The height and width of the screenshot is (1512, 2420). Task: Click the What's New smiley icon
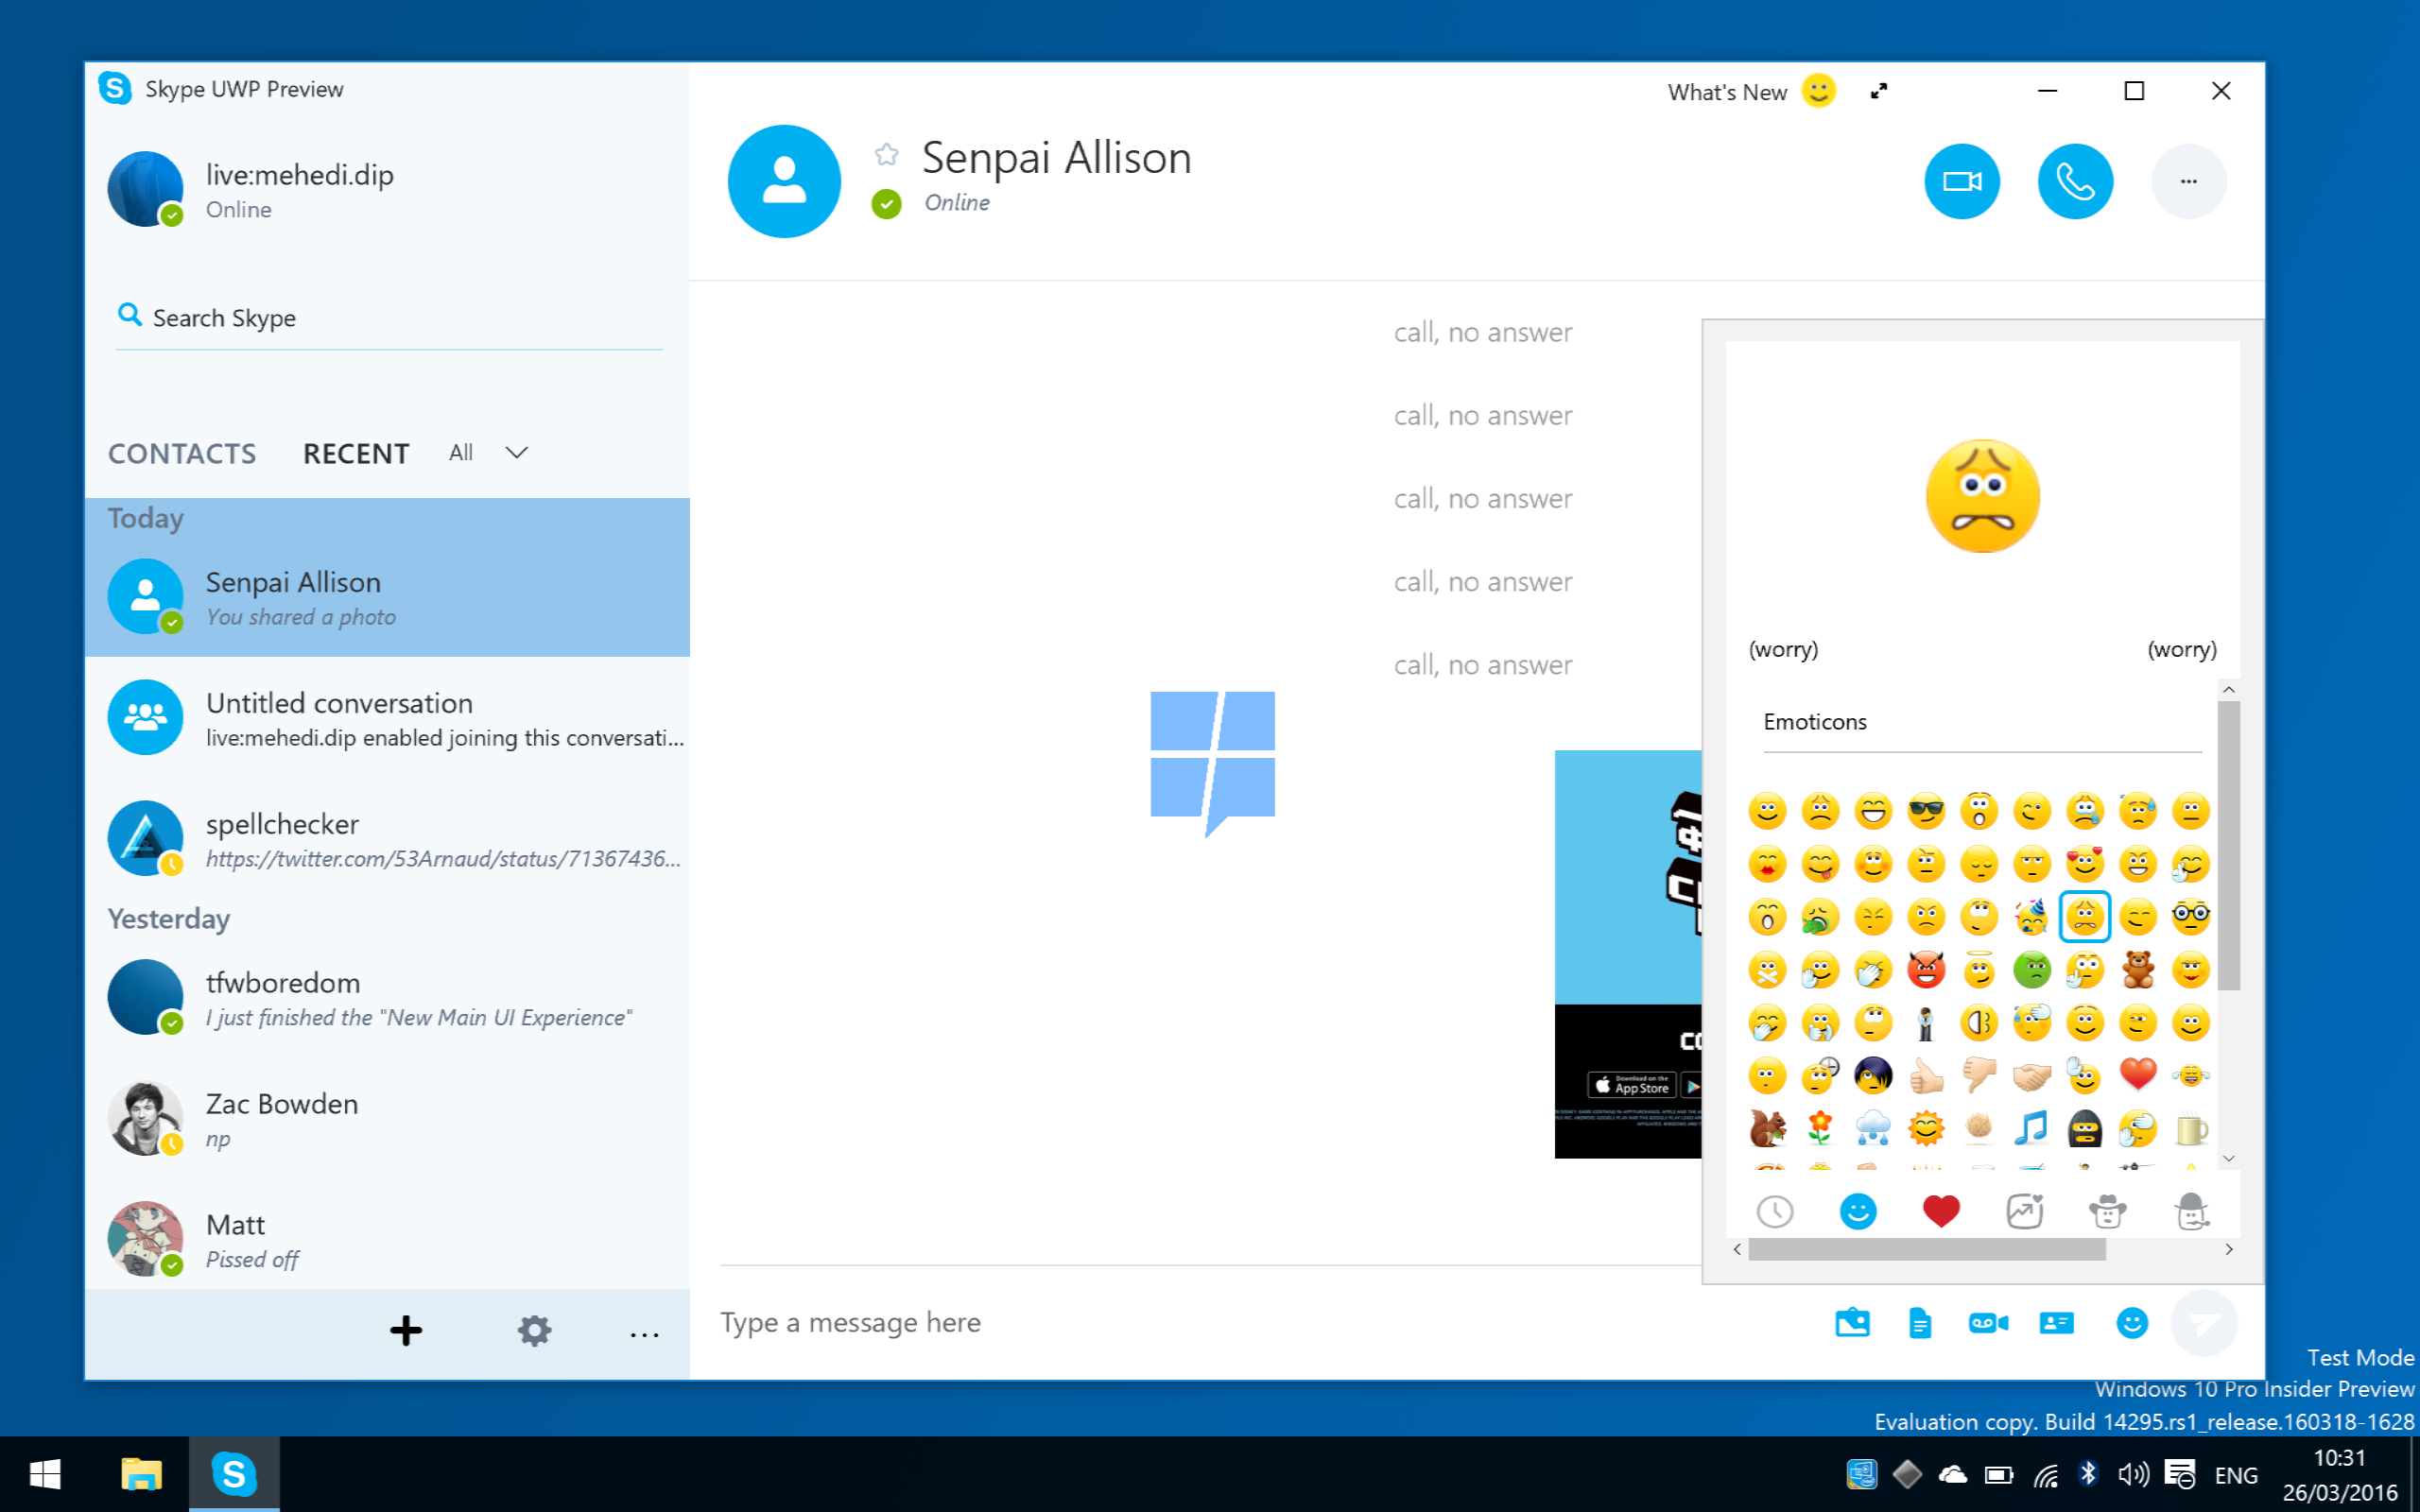pos(1819,91)
